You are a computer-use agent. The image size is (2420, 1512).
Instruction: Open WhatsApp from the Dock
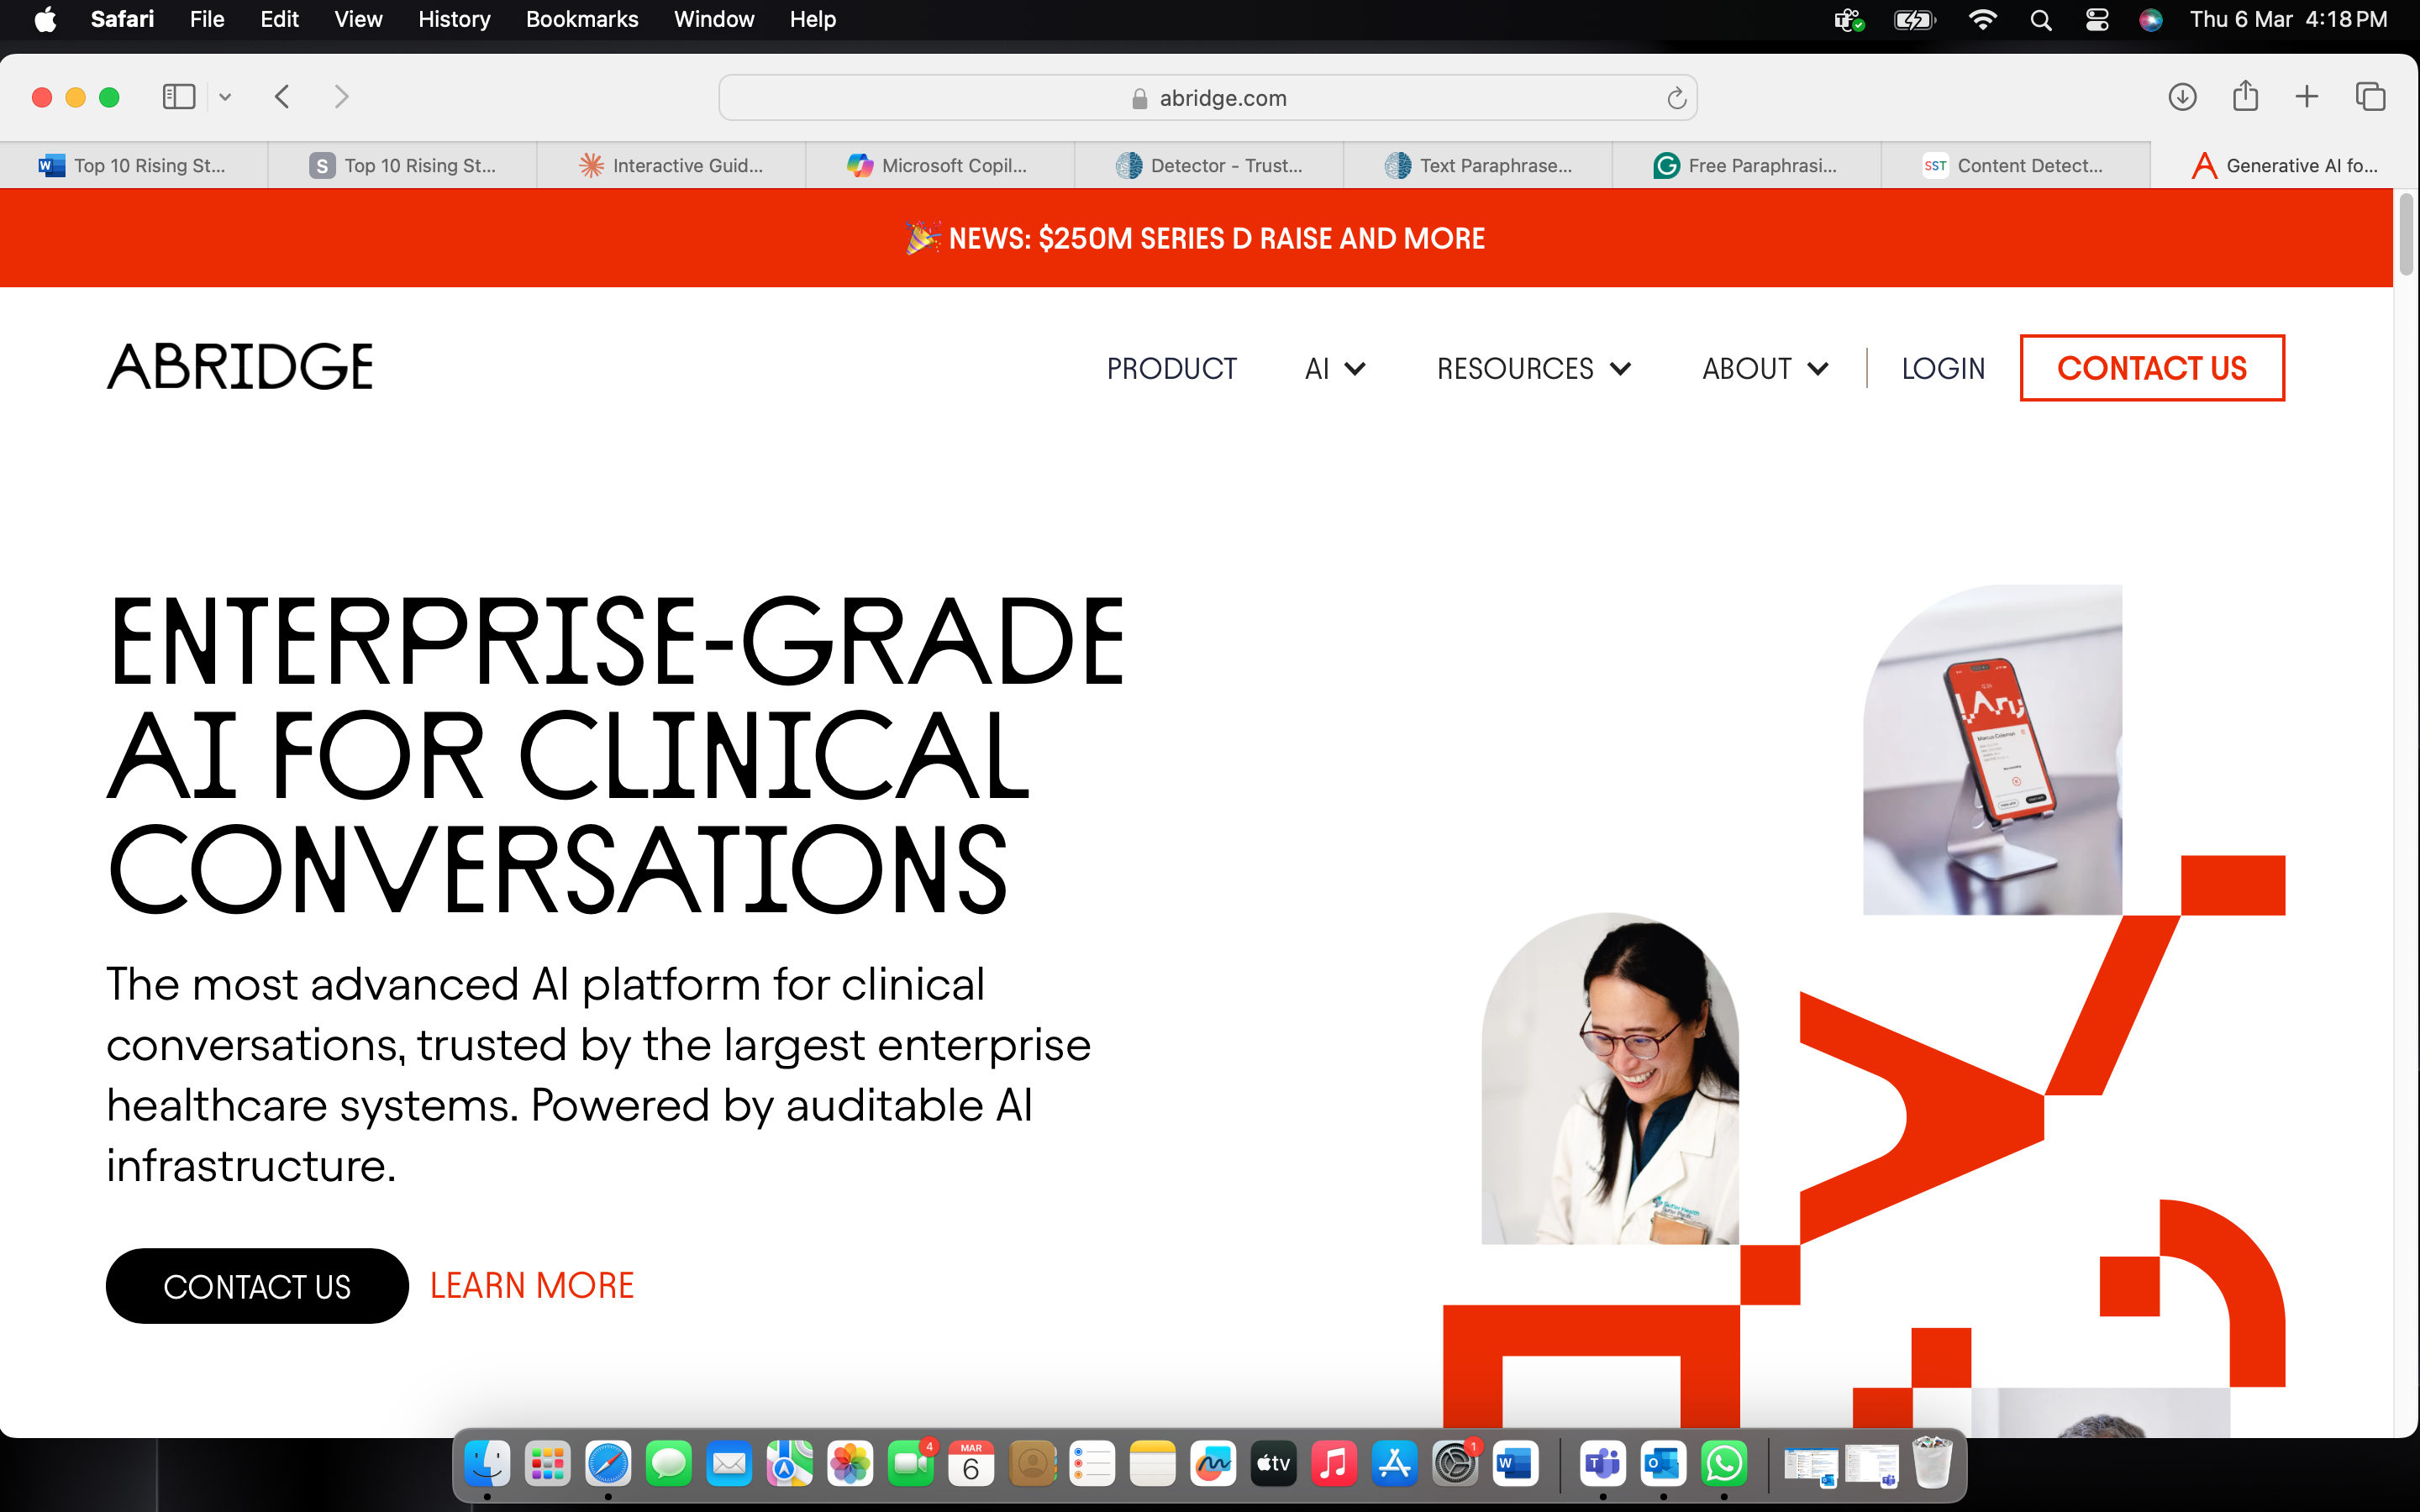pyautogui.click(x=1724, y=1464)
